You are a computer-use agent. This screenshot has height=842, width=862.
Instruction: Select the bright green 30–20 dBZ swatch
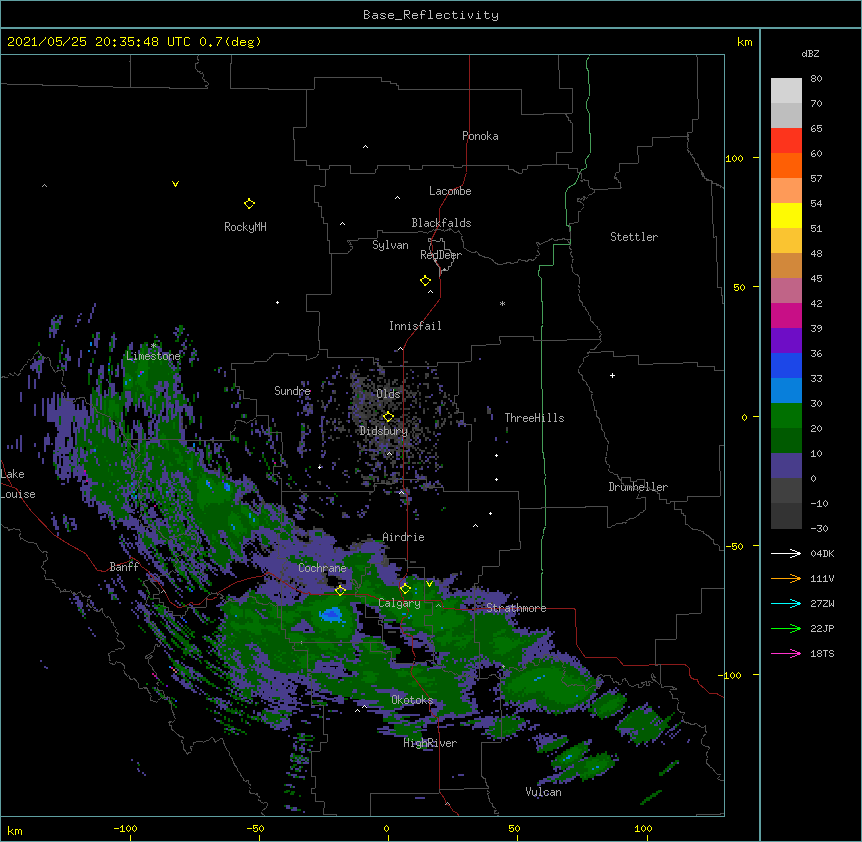(x=786, y=416)
